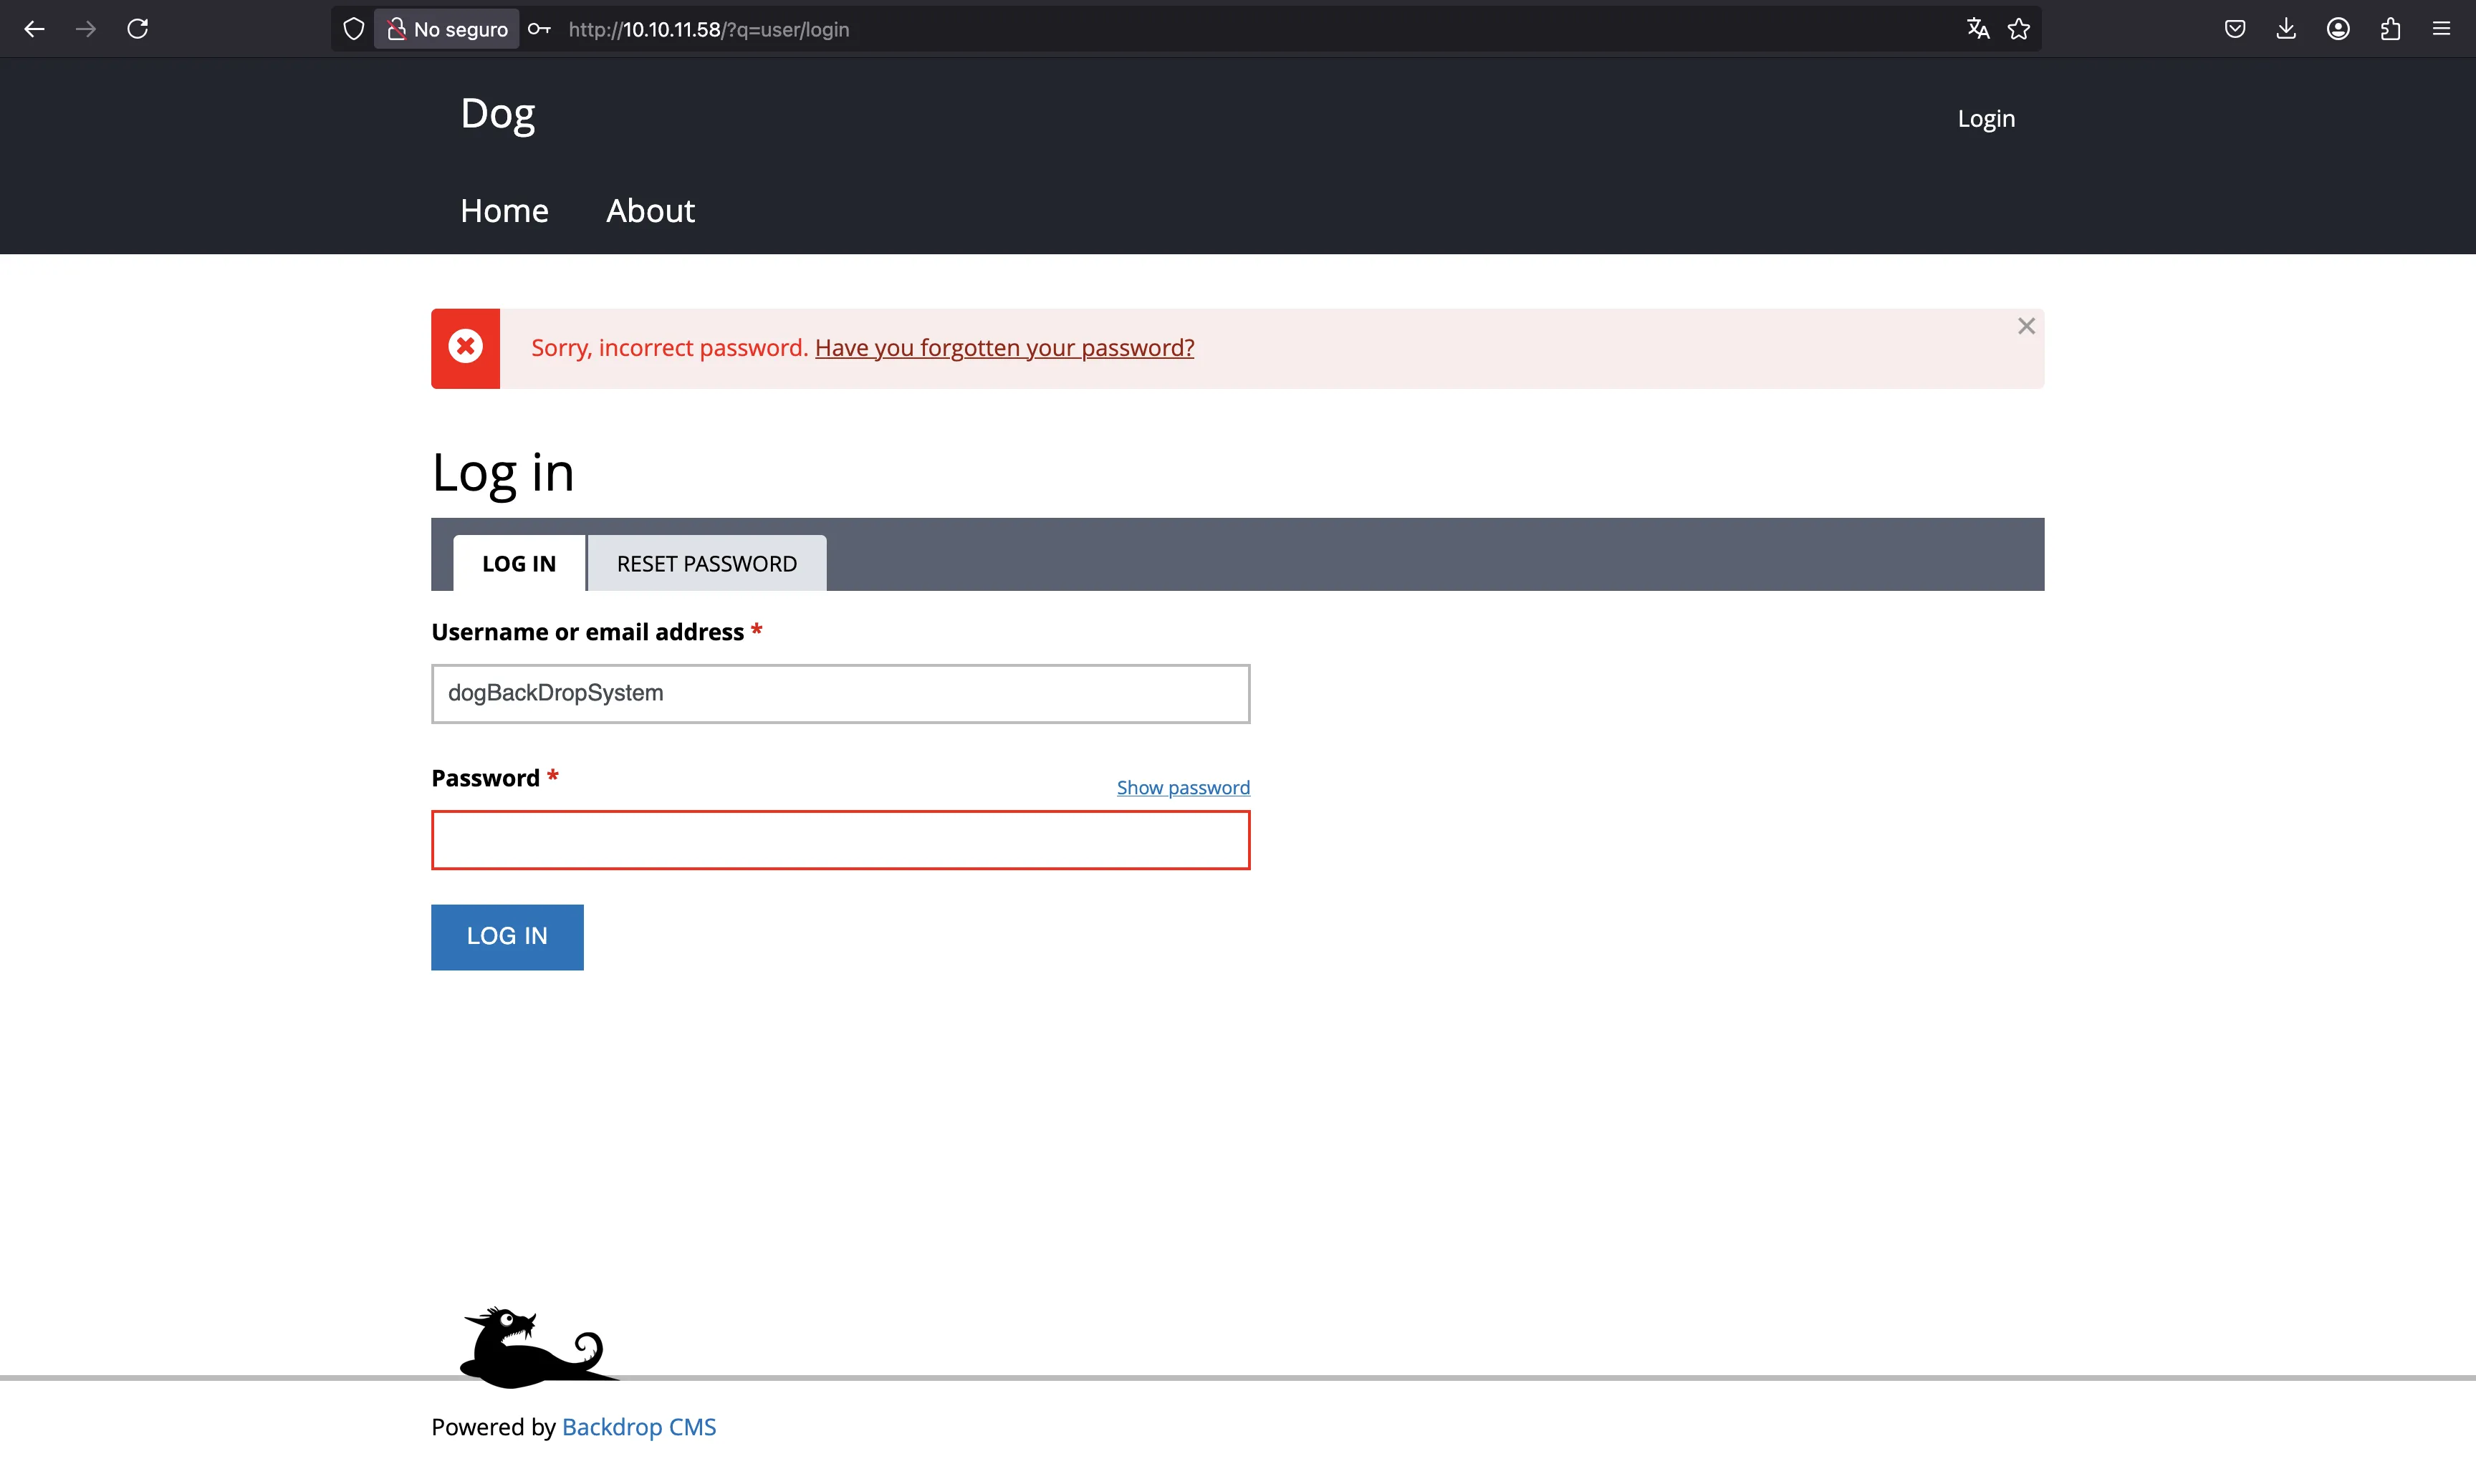Open the Dog site title link

coord(497,114)
